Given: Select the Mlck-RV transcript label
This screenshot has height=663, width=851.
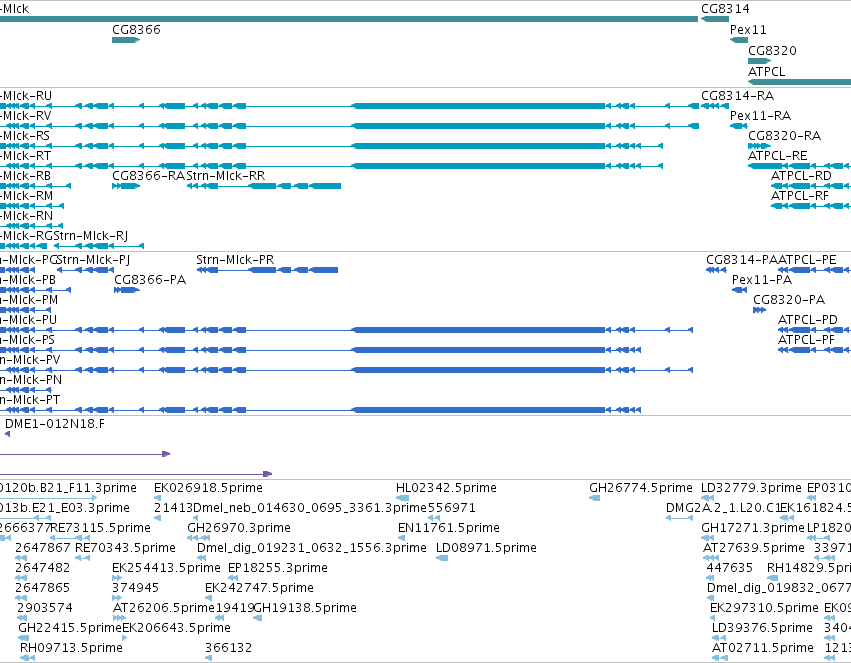Looking at the screenshot, I should (x=26, y=116).
